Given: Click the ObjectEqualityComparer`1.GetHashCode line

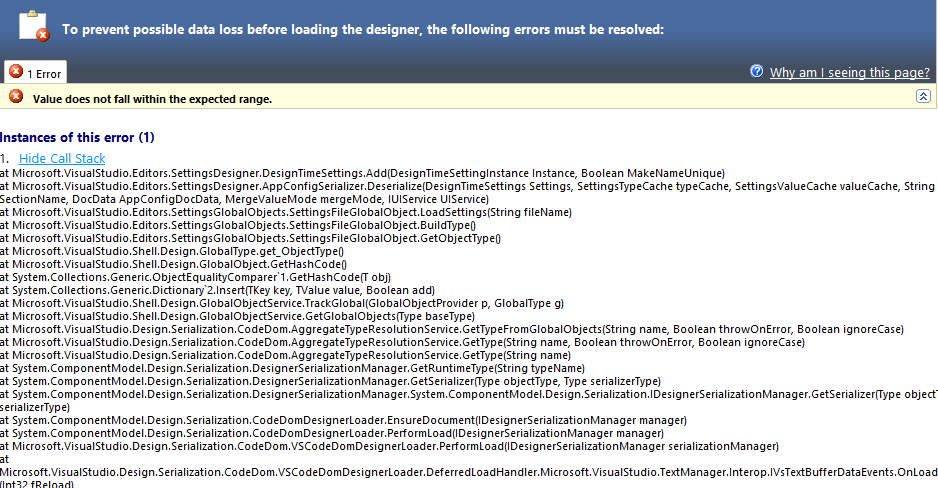Looking at the screenshot, I should click(x=196, y=277).
